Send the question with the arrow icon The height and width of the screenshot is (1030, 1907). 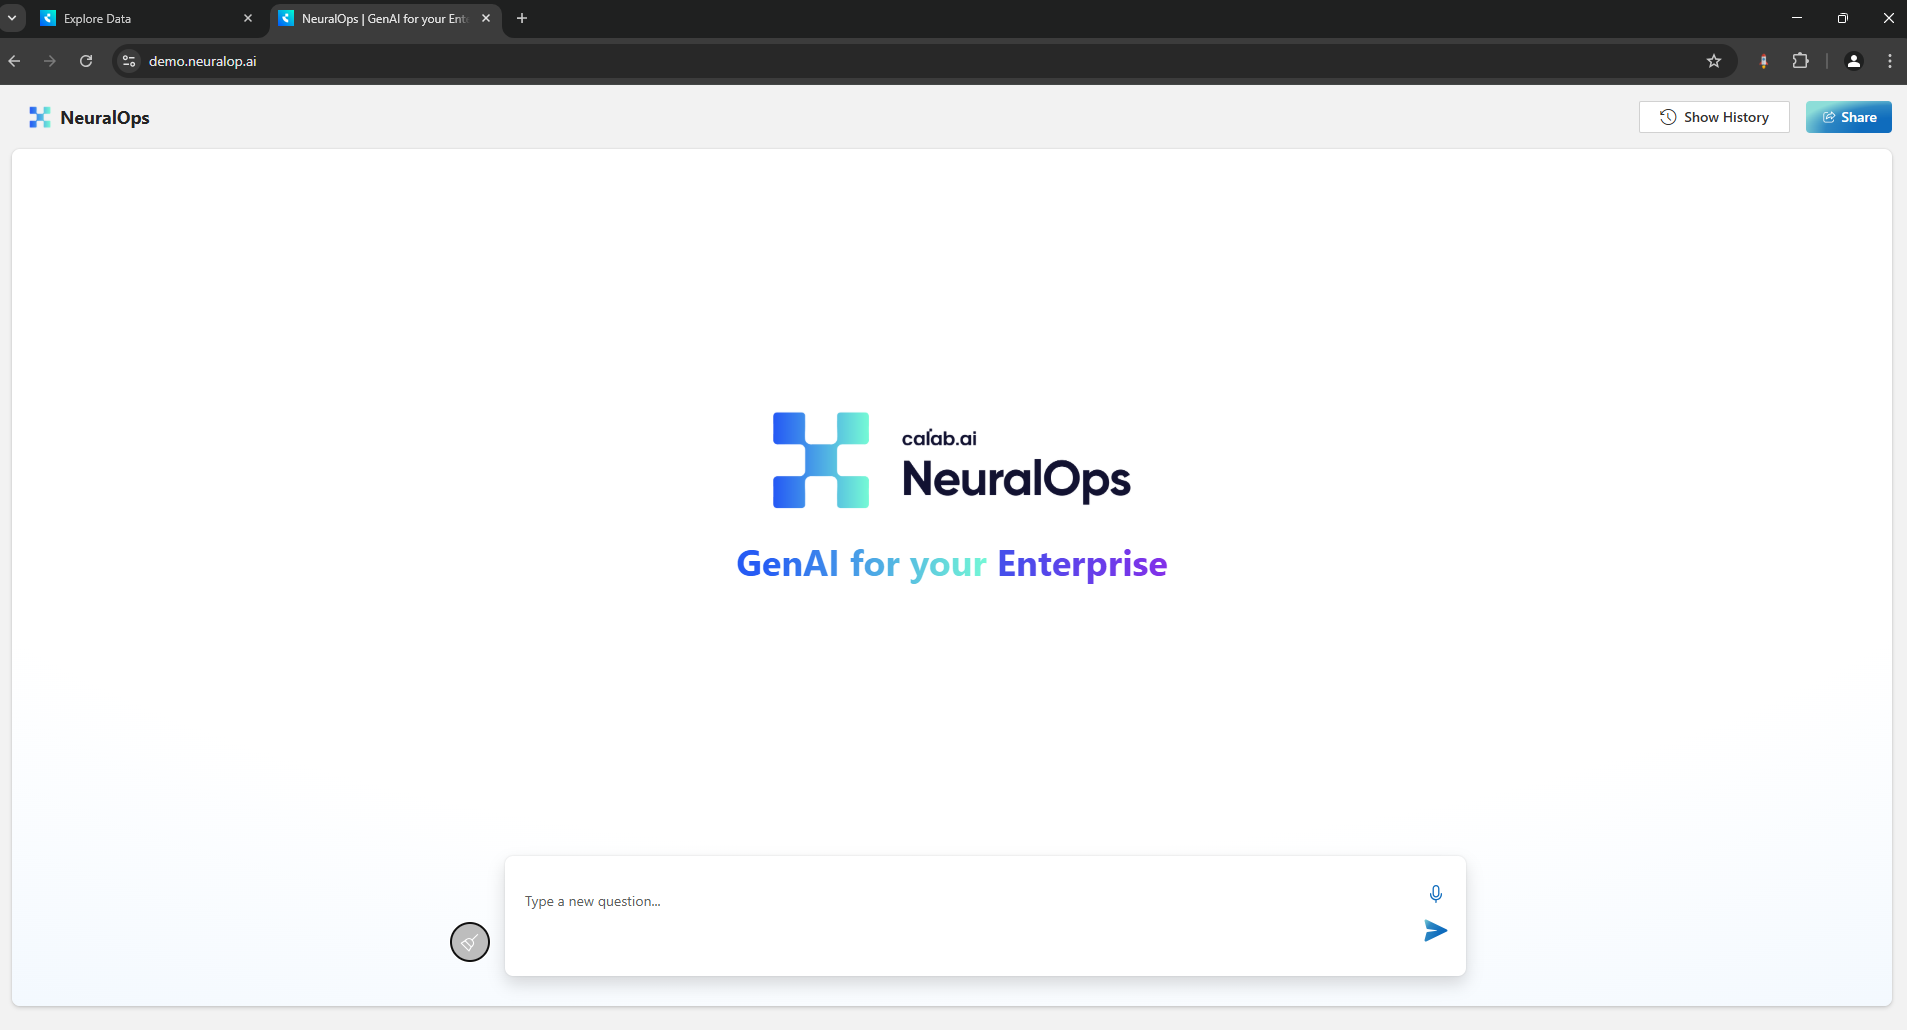[x=1435, y=931]
